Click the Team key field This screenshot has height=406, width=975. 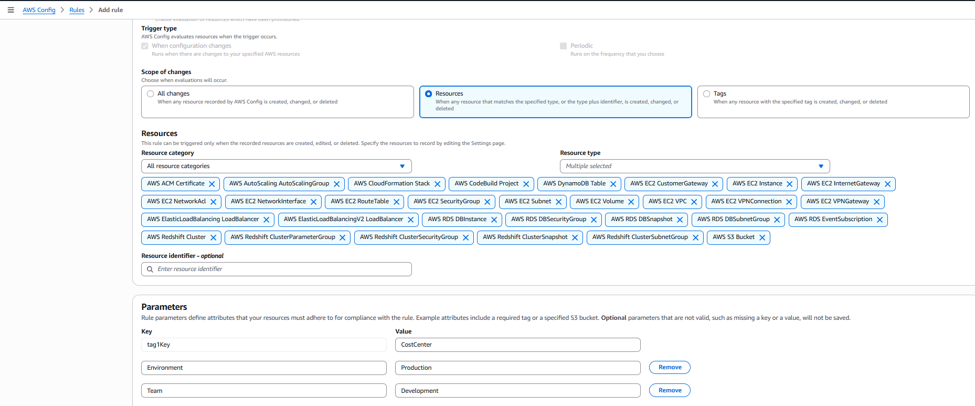pos(264,390)
